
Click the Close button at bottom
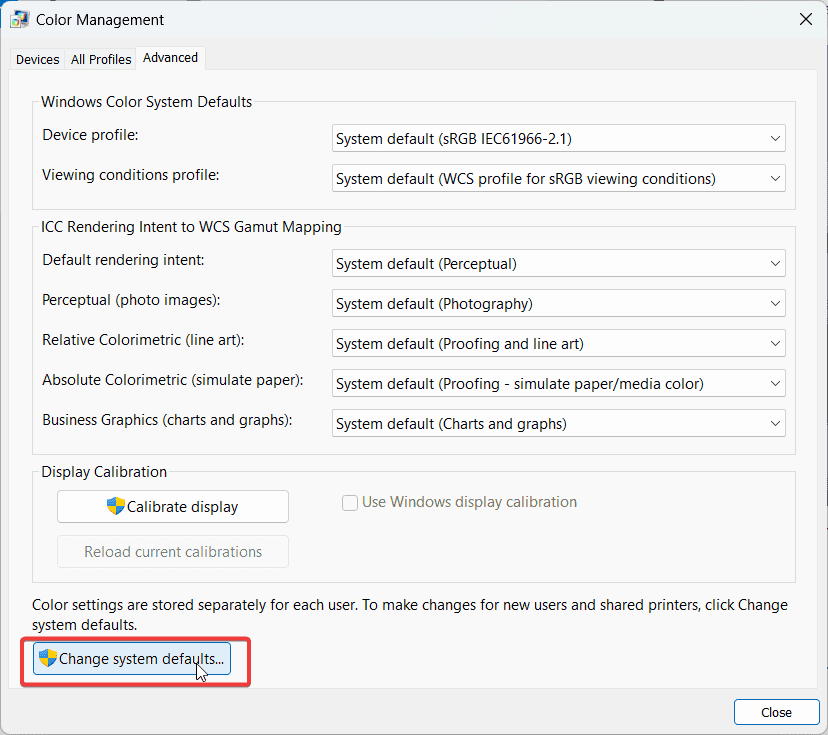(x=776, y=712)
